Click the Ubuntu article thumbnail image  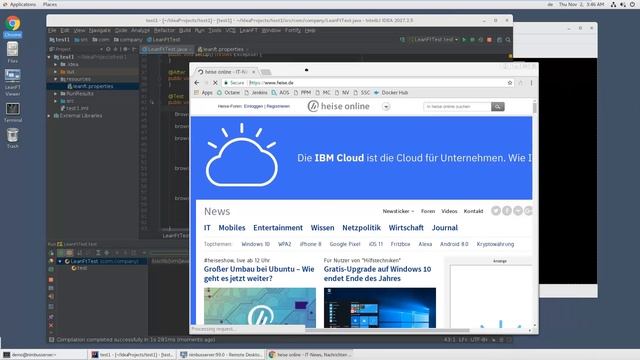point(260,308)
